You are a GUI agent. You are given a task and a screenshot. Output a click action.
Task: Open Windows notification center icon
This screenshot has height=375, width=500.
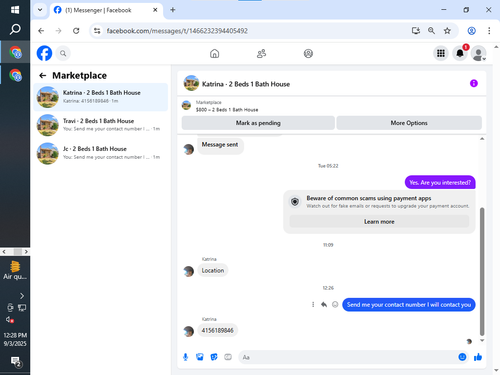15,361
